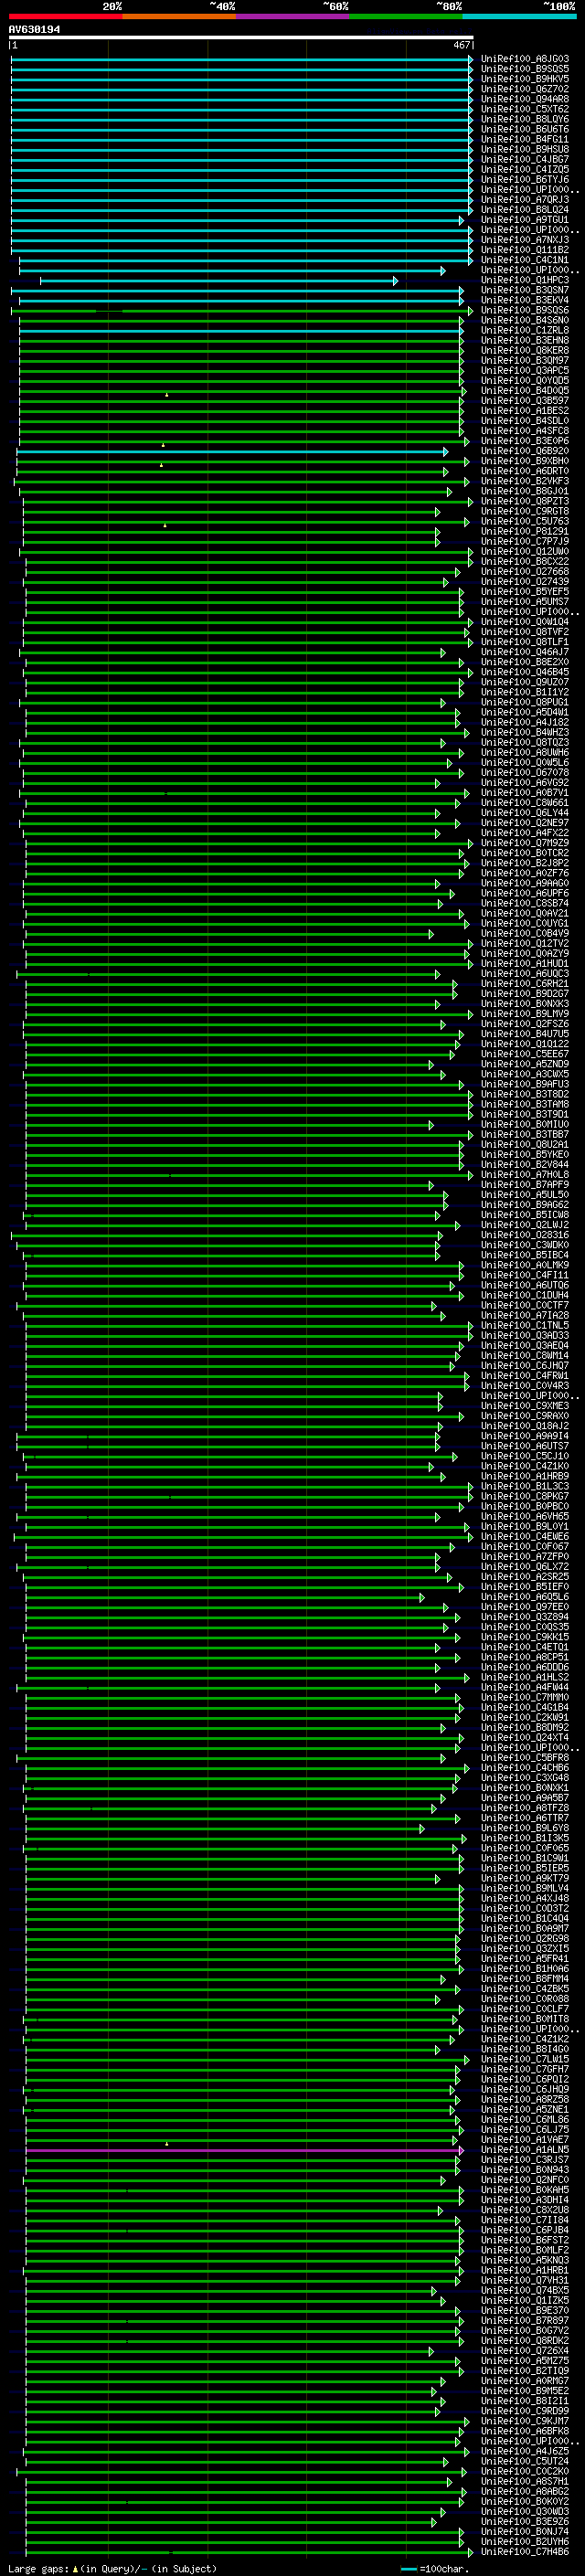Select the UniRef100_B9LMV9 label
This screenshot has width=585, height=2576.
[x=525, y=1014]
